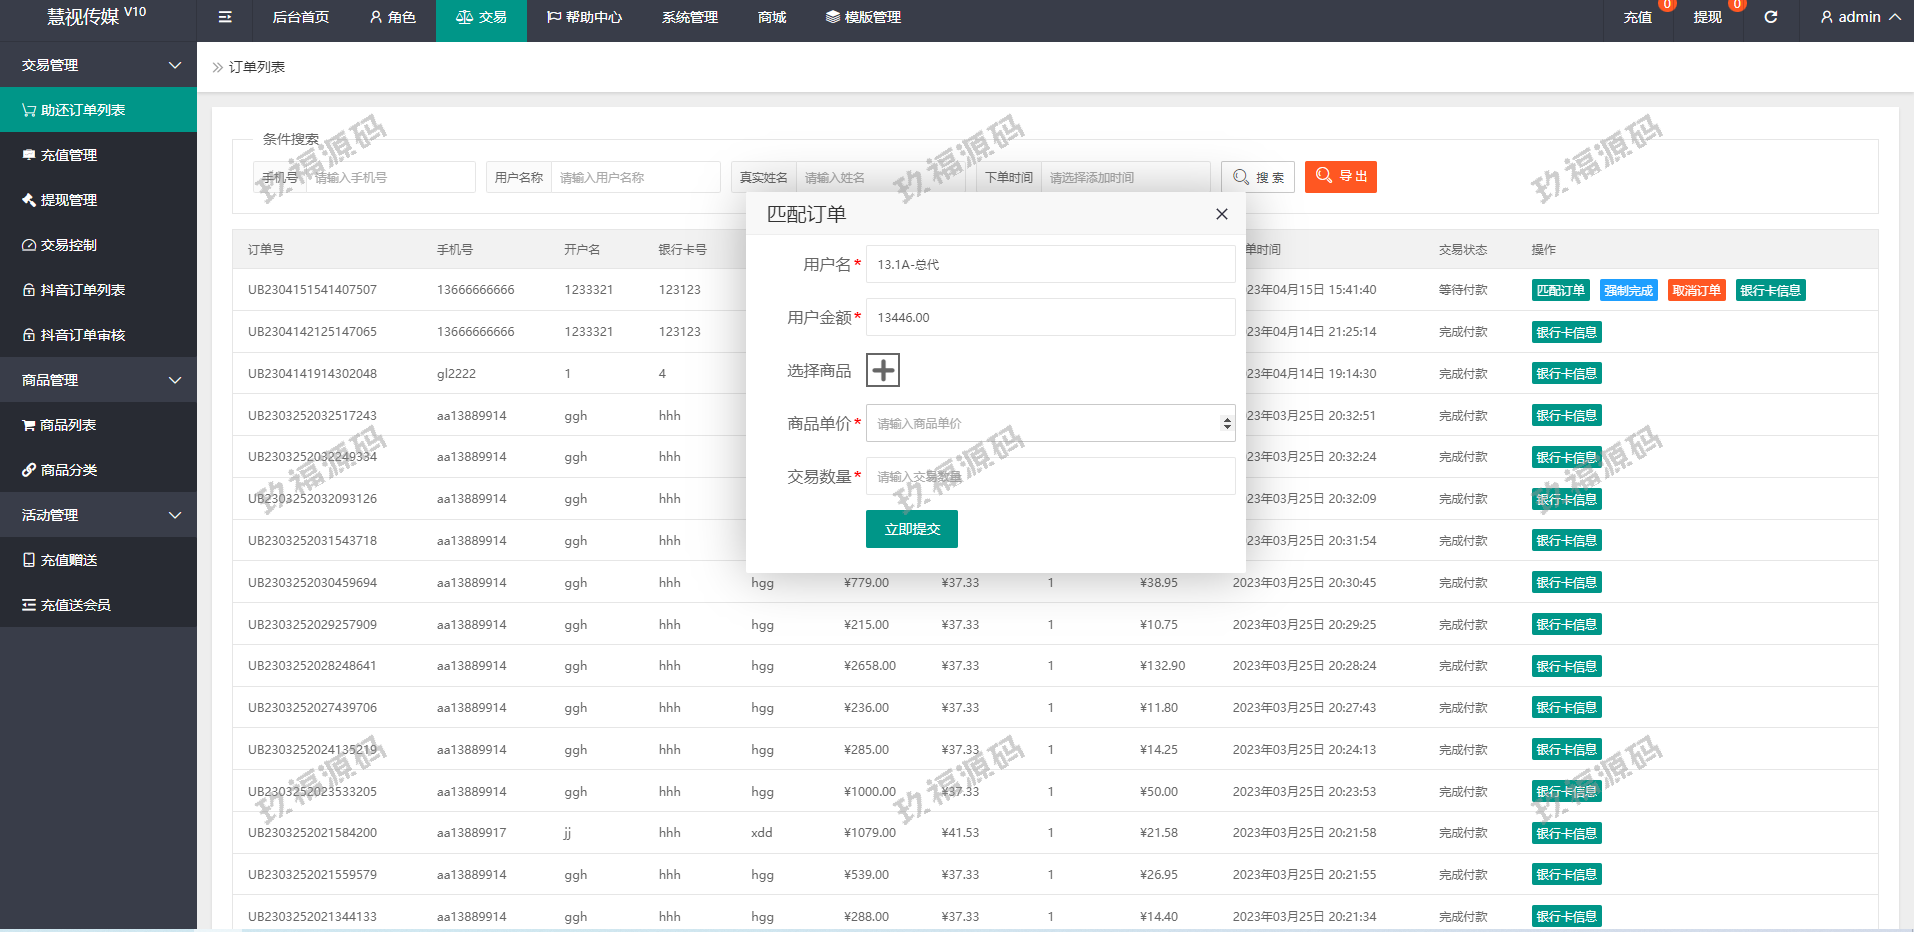Switch to the 系统管理 top menu

click(689, 17)
